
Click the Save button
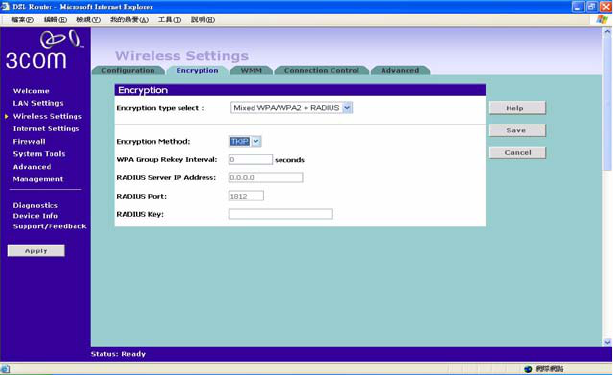pyautogui.click(x=517, y=130)
